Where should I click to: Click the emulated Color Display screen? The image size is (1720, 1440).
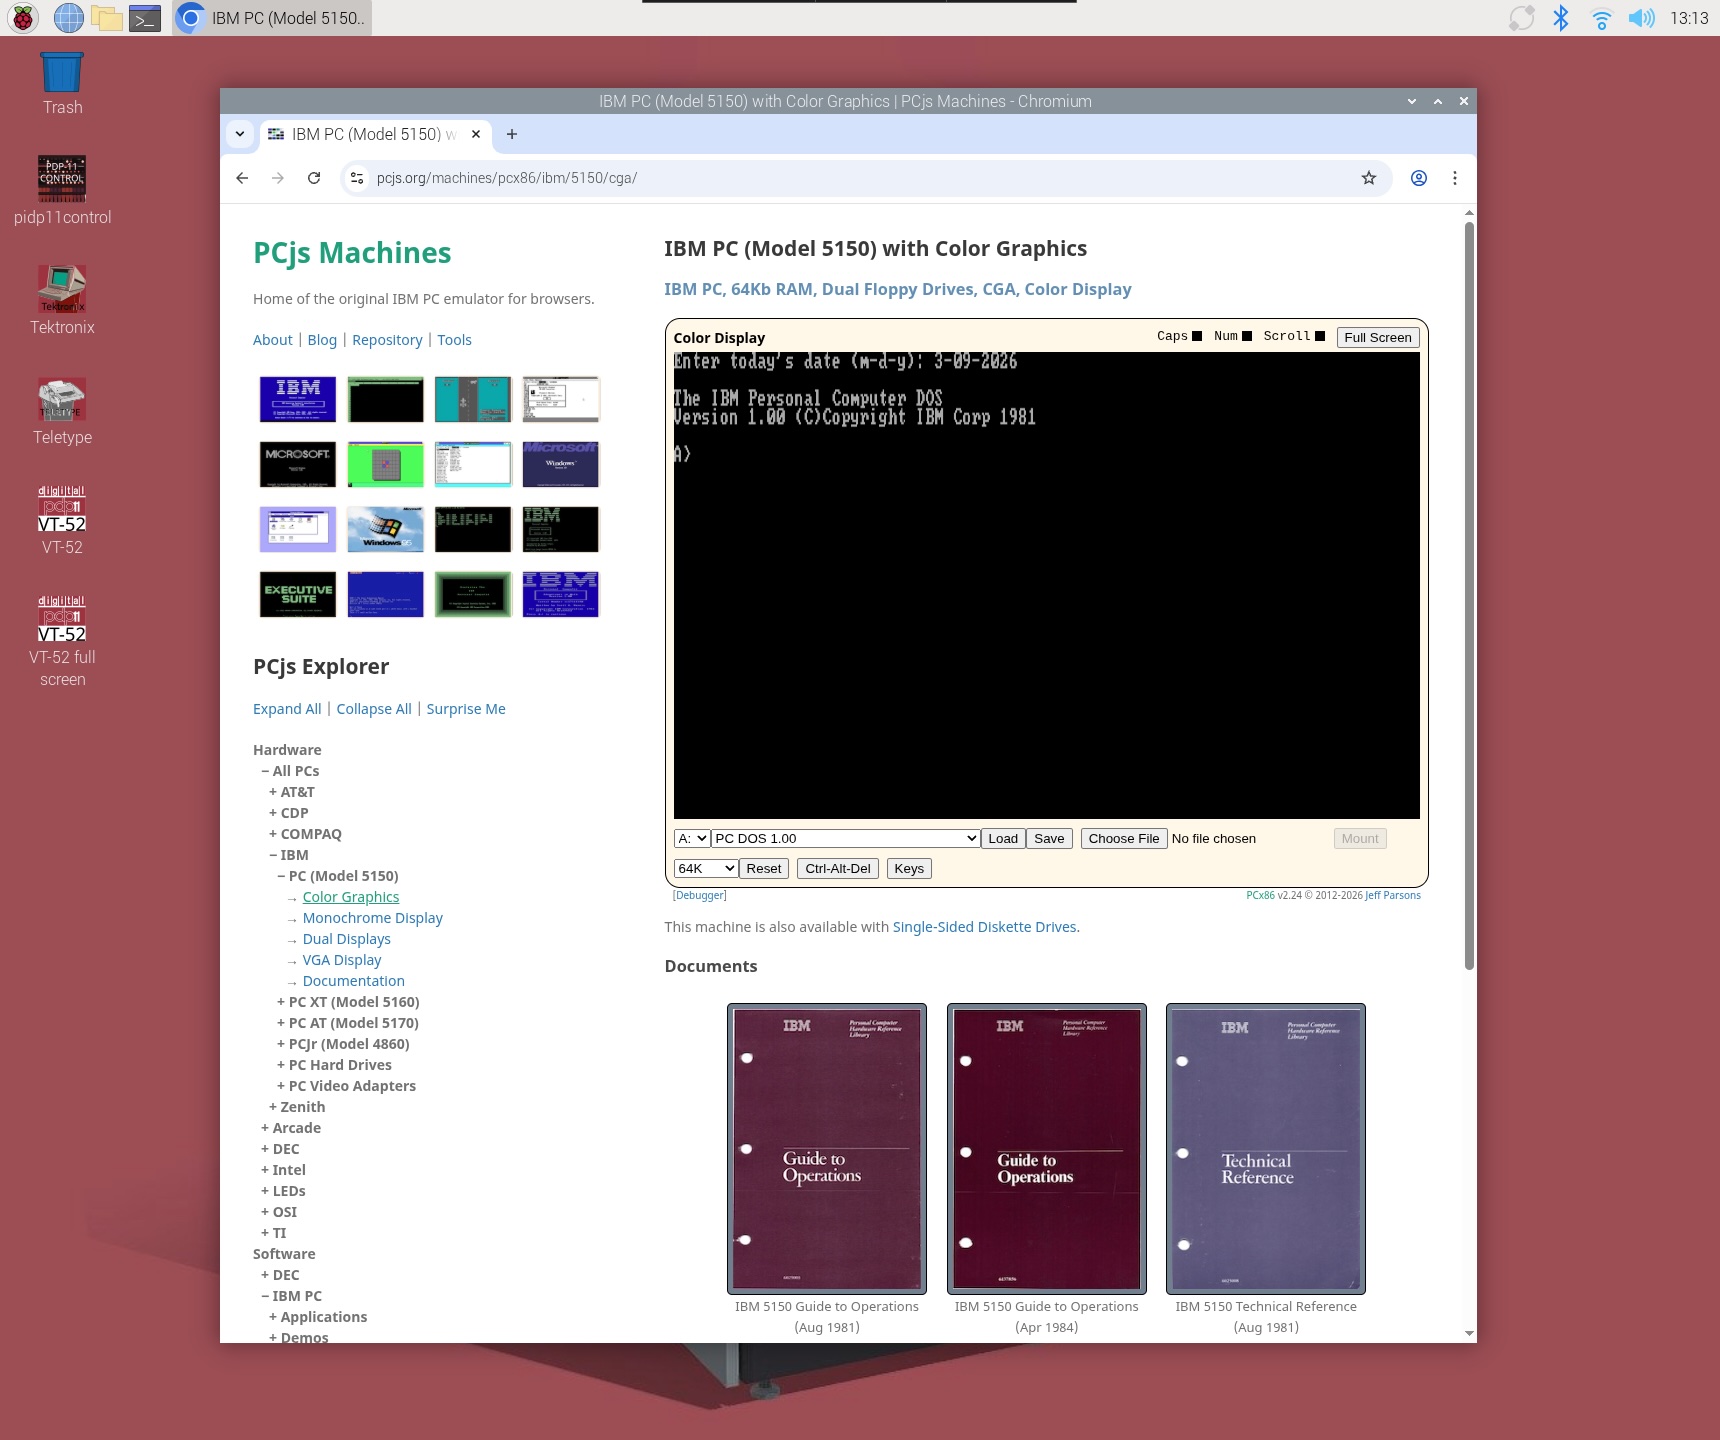pos(1047,585)
